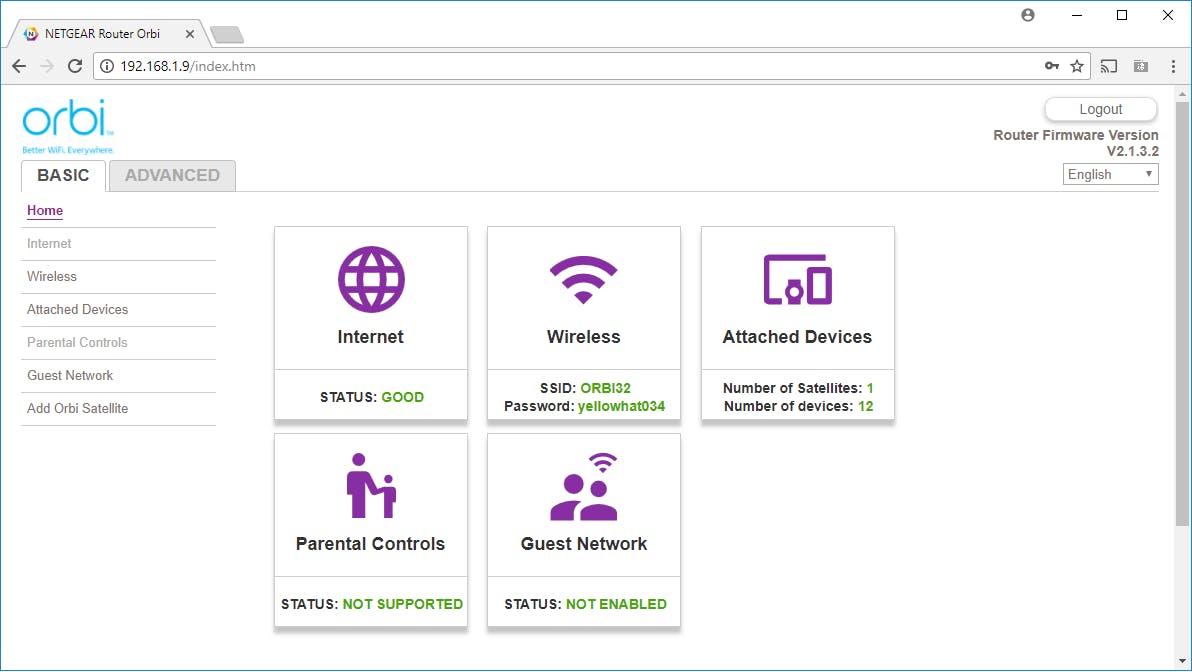1192x672 pixels.
Task: Go forward using the browser forward arrow
Action: (47, 66)
